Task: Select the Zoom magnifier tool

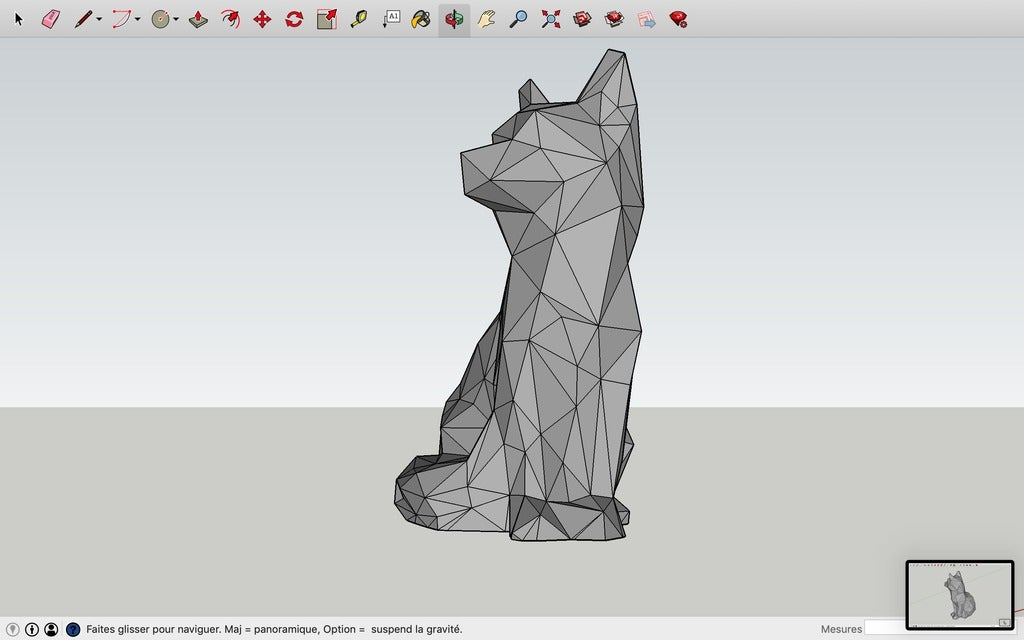Action: point(518,17)
